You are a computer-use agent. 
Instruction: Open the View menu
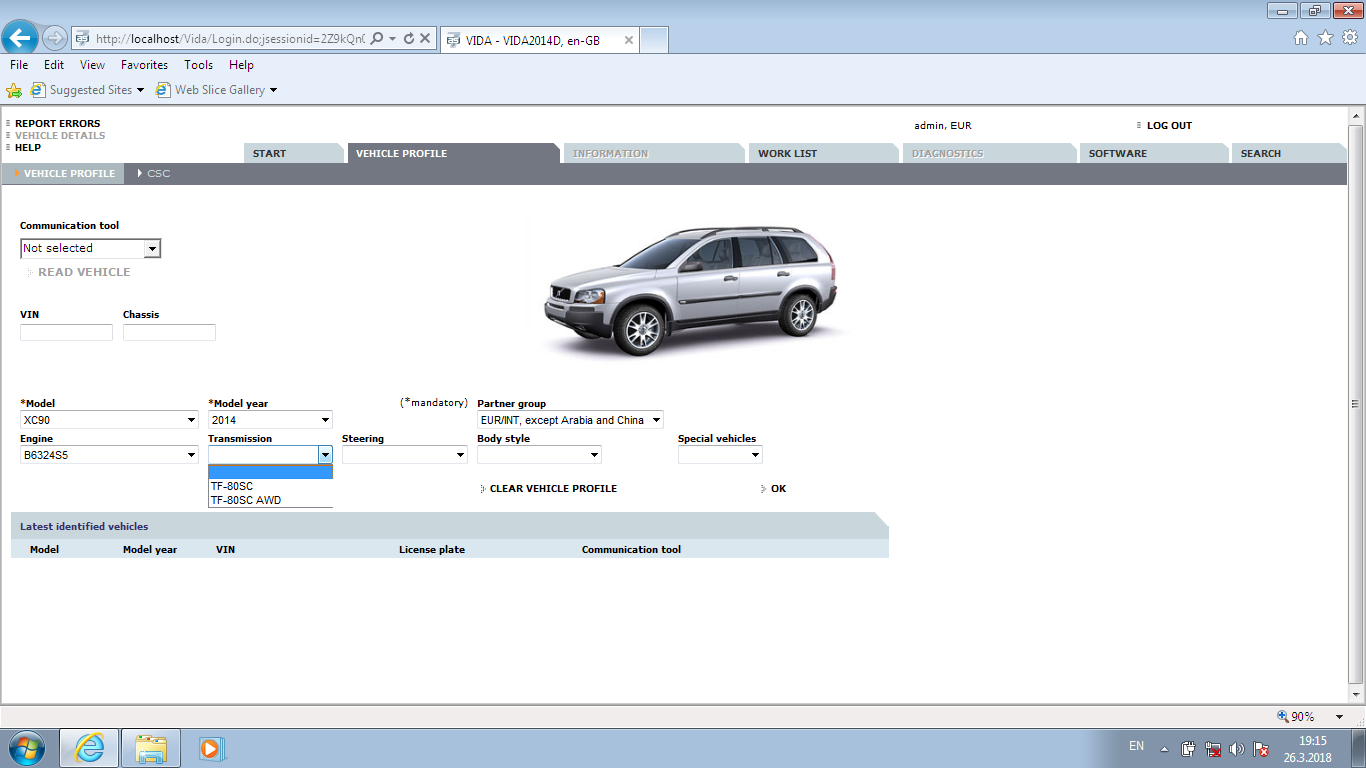(92, 65)
